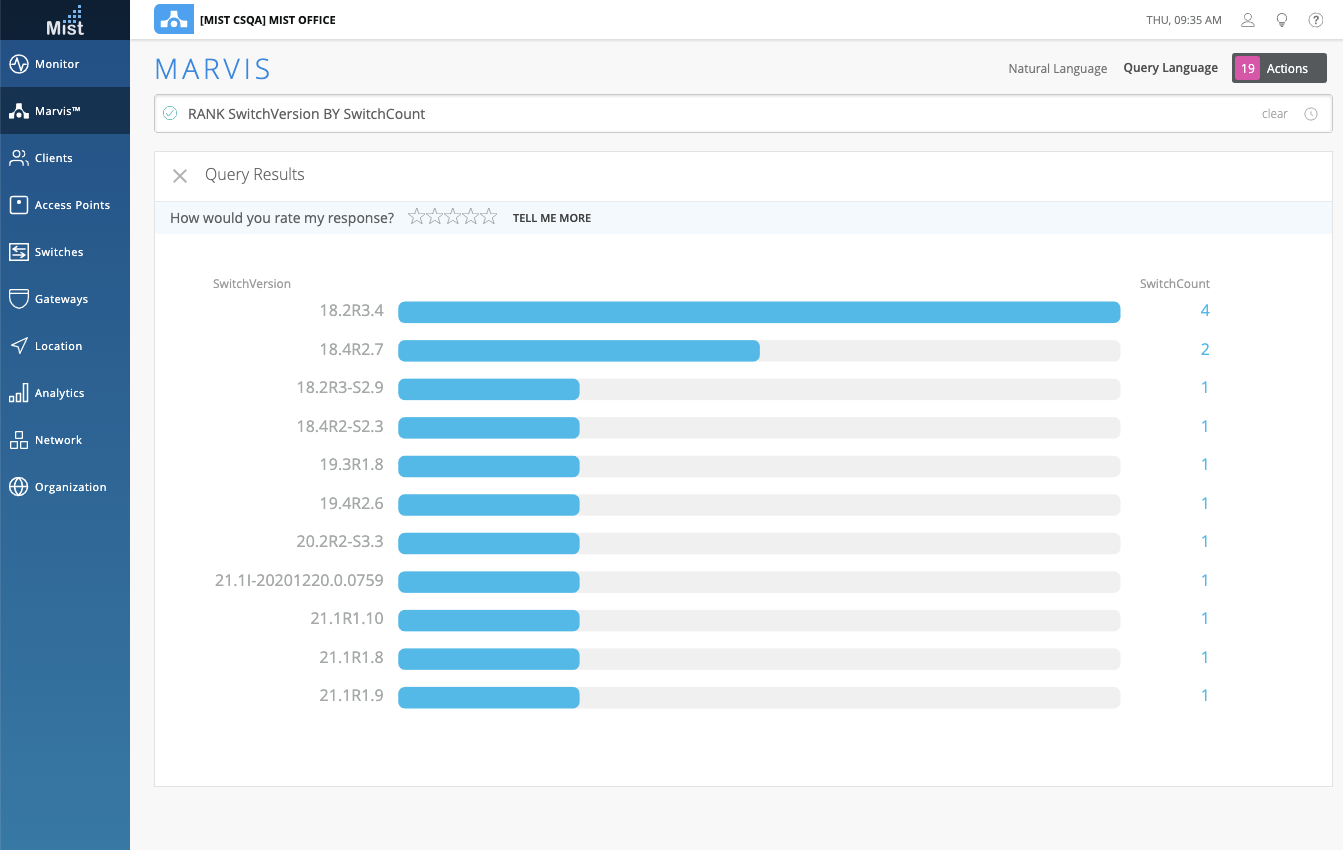Open the help question mark icon

[1316, 20]
